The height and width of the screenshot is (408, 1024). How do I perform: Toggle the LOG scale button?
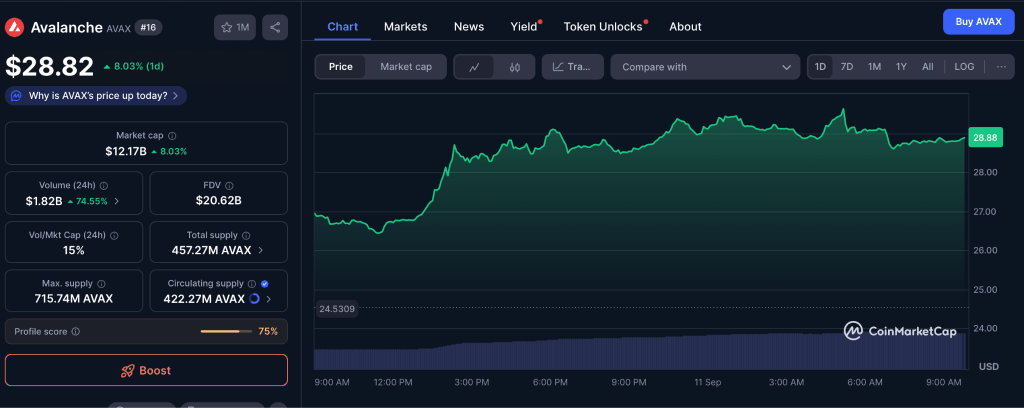pyautogui.click(x=964, y=67)
